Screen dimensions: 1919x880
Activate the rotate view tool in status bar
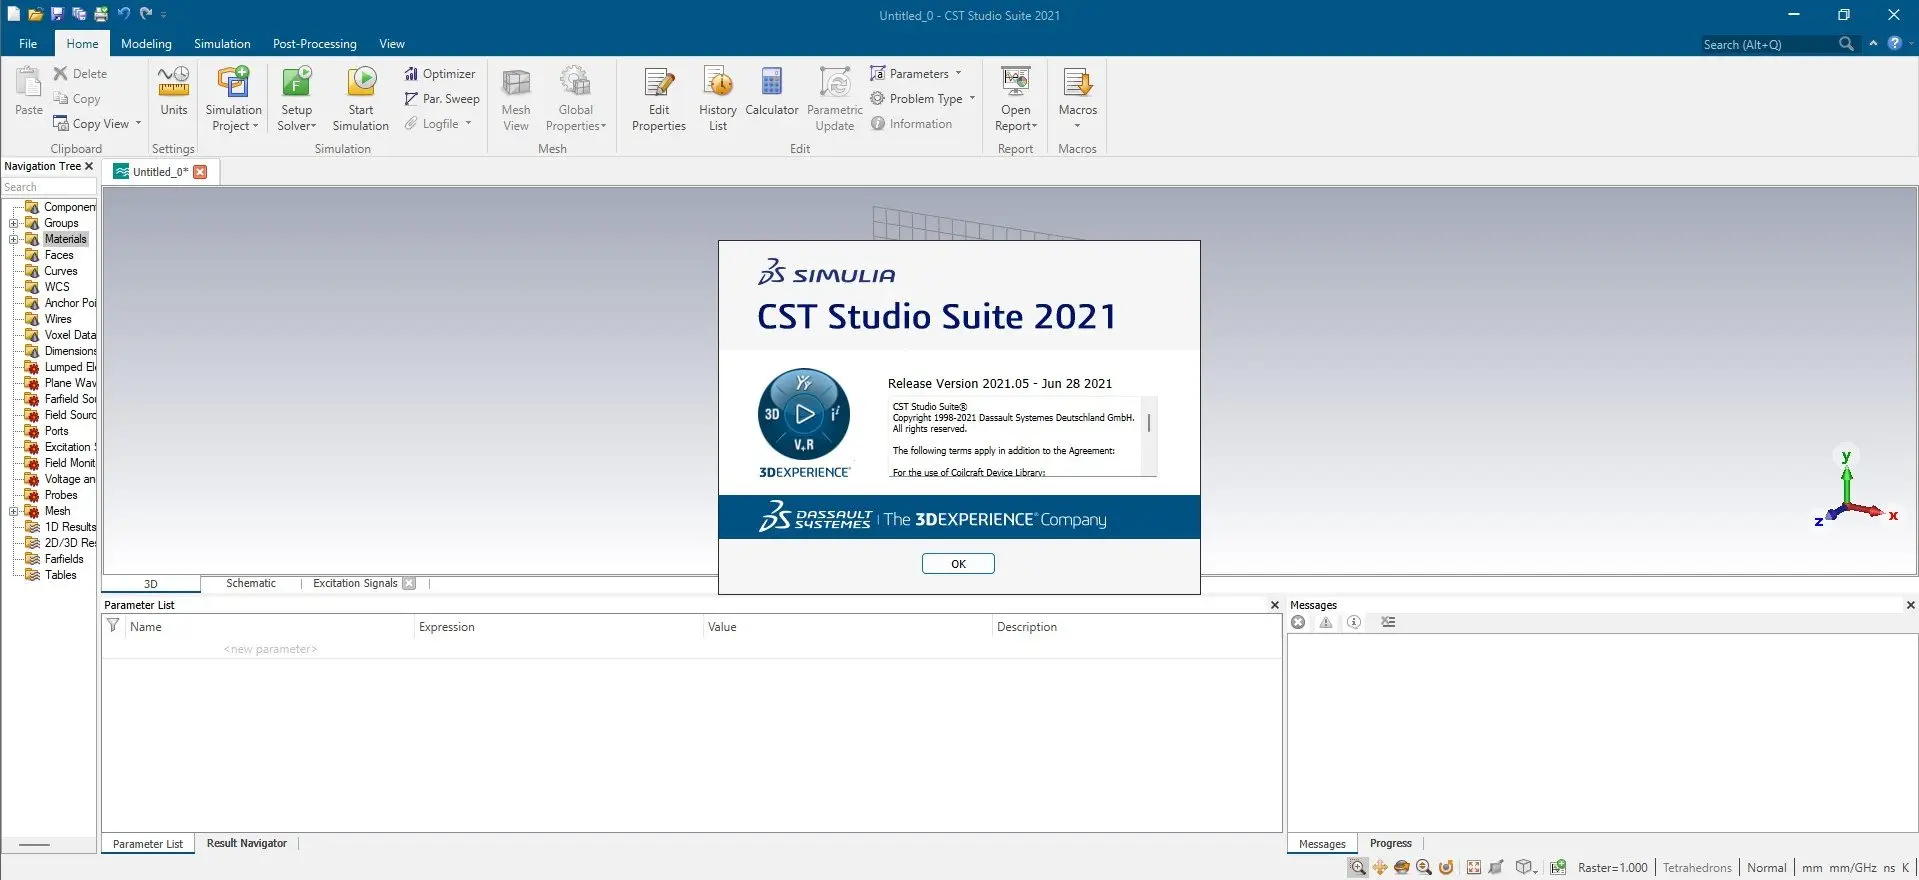pyautogui.click(x=1402, y=868)
